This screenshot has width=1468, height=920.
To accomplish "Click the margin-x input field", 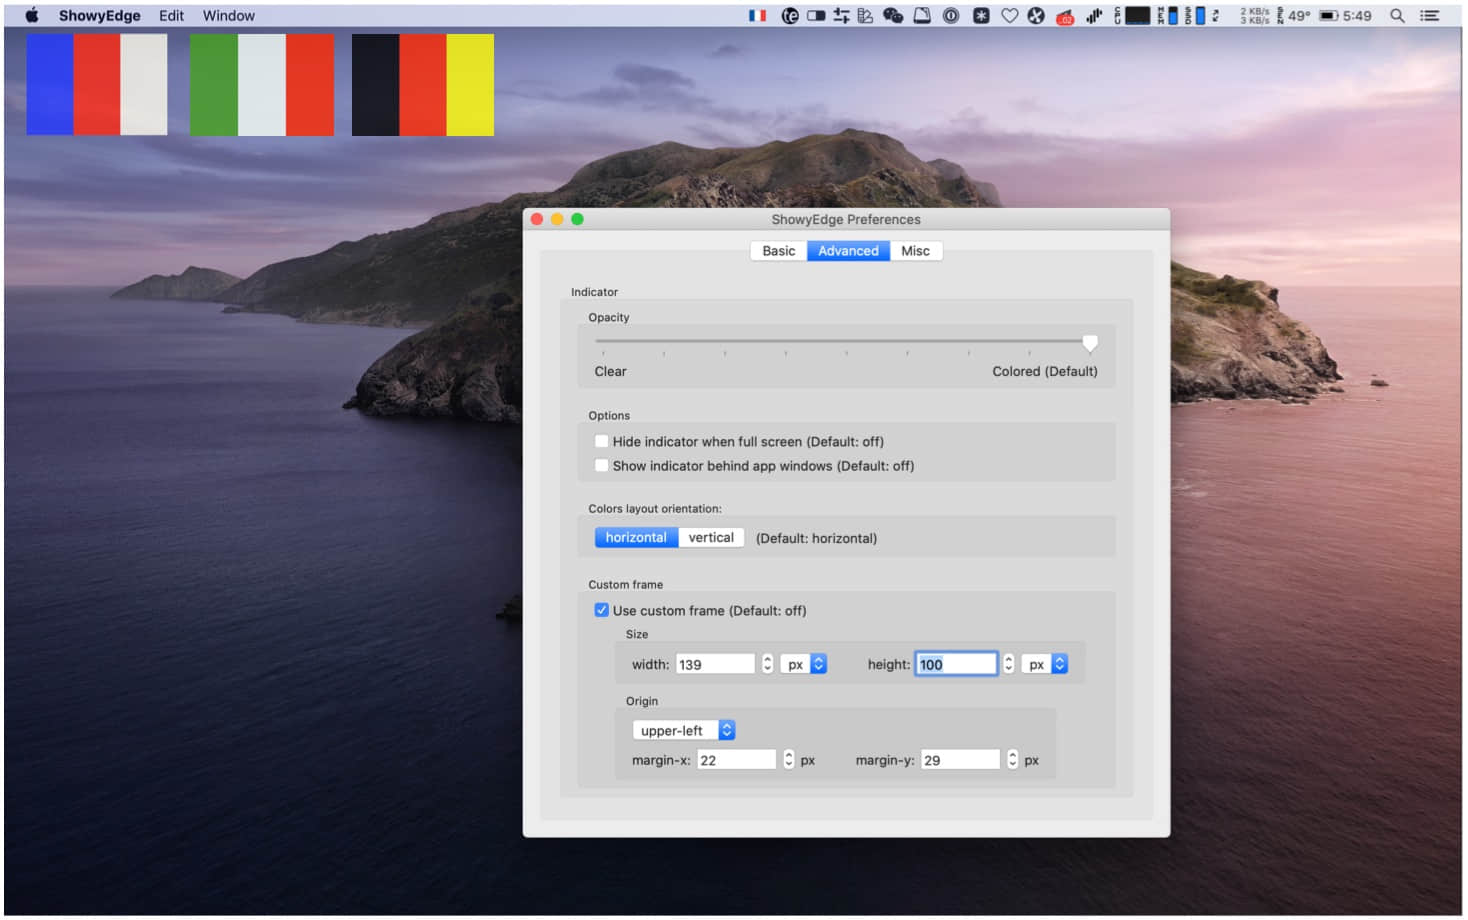I will (736, 761).
